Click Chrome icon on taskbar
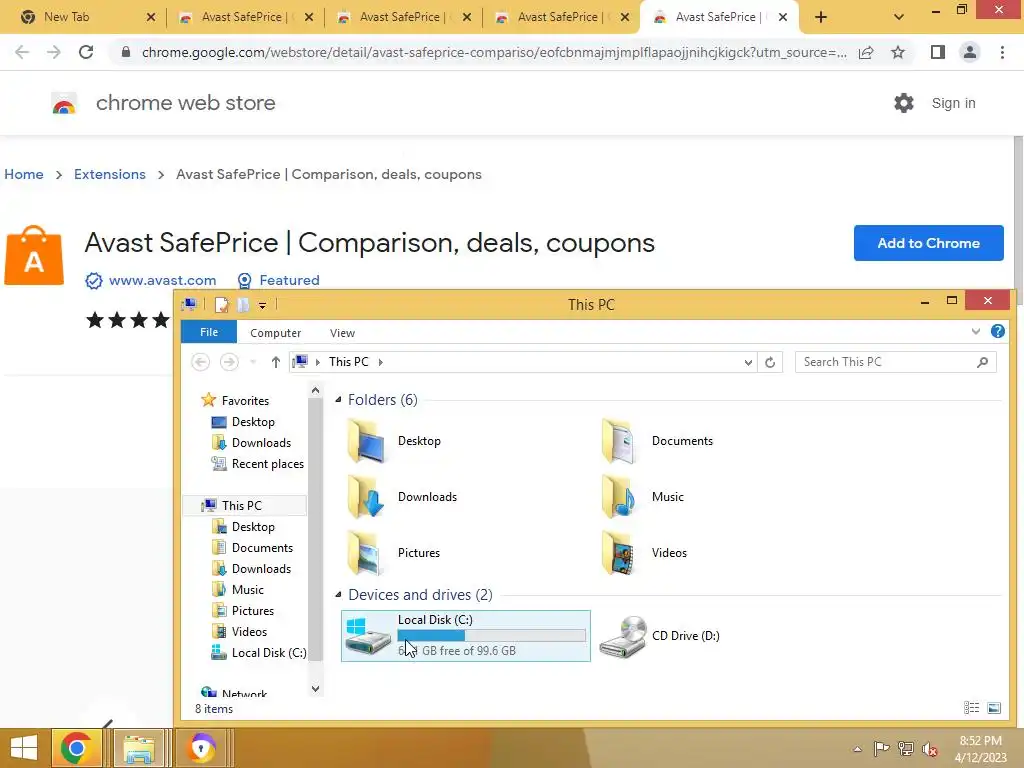The height and width of the screenshot is (768, 1024). 76,748
